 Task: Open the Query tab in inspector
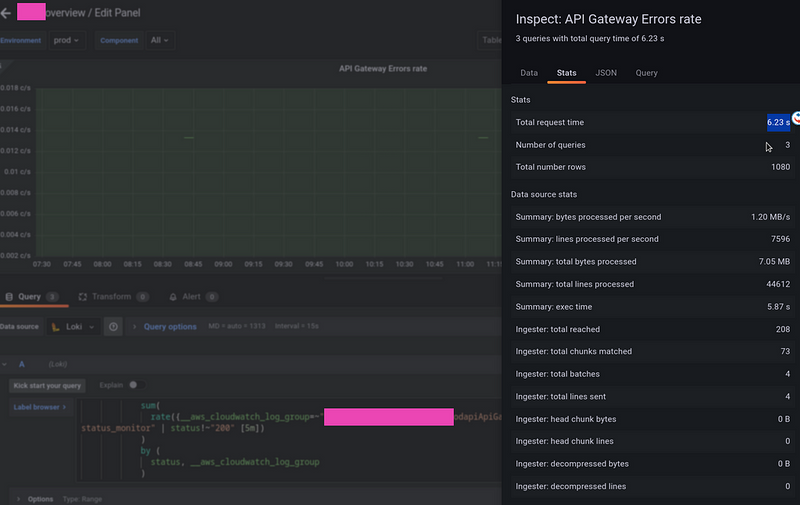tap(646, 73)
